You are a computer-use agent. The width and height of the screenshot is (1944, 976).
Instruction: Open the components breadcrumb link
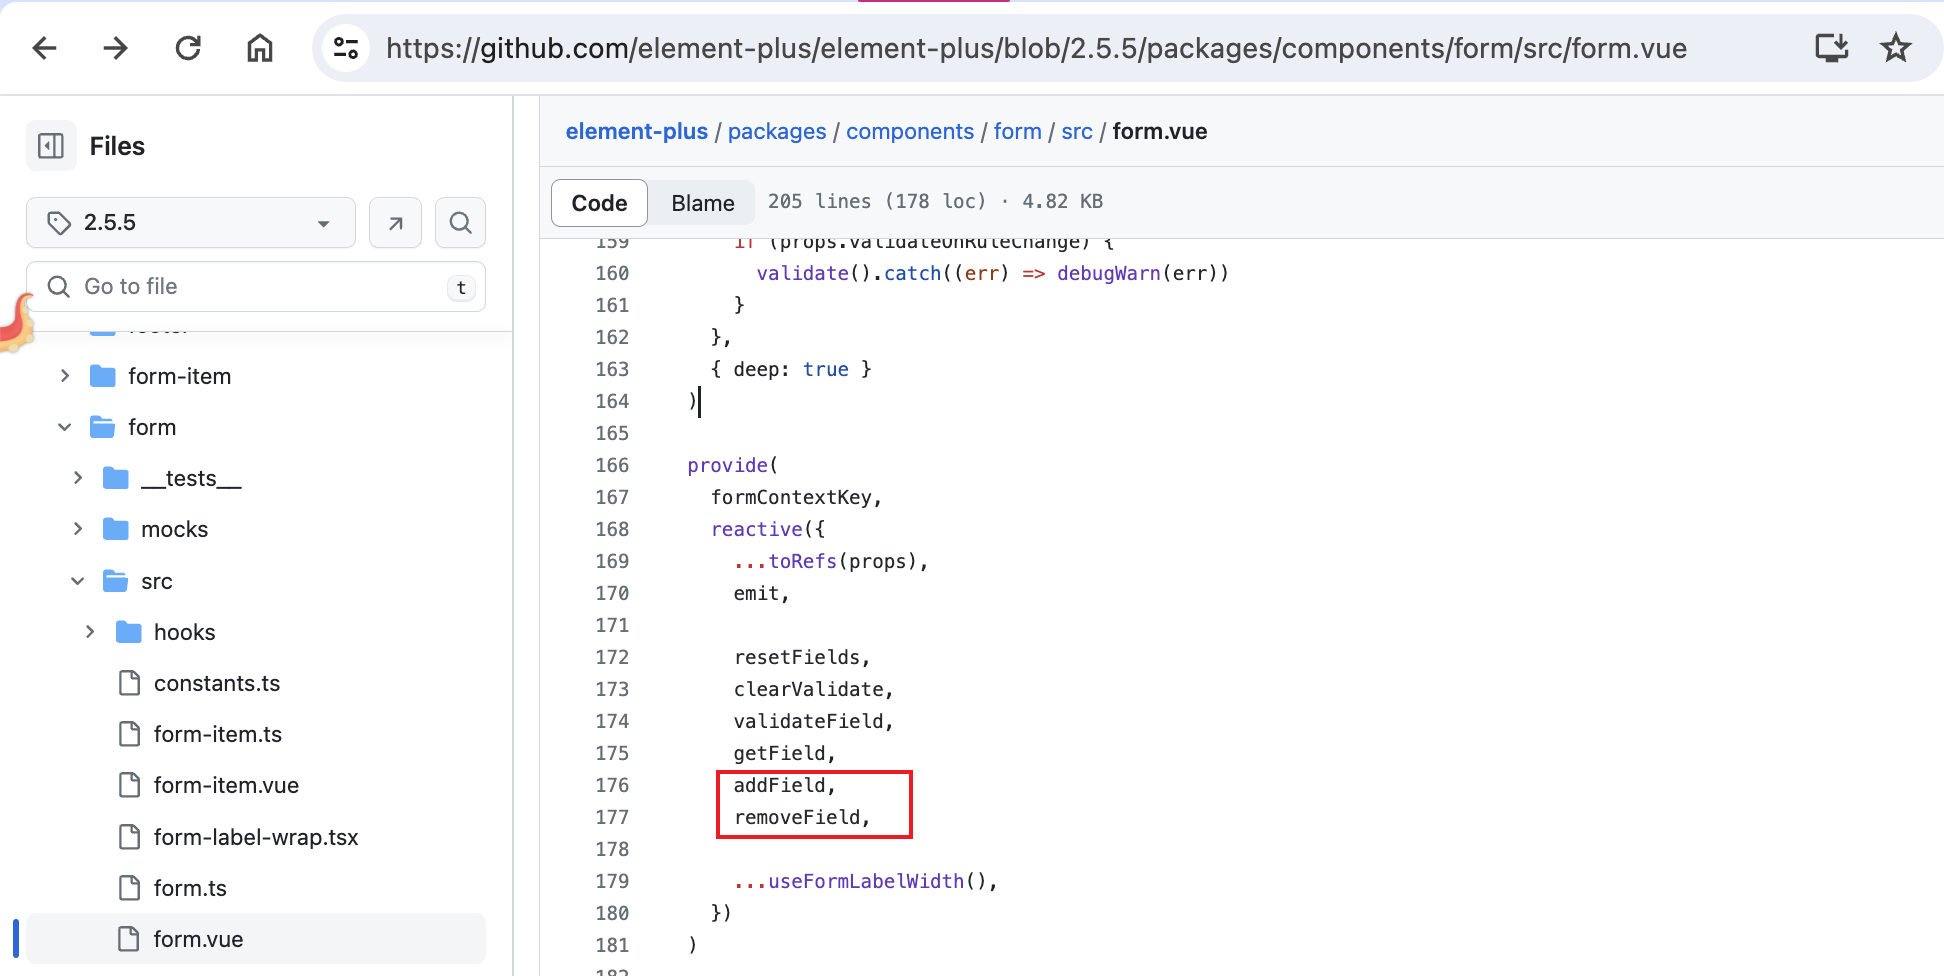coord(909,131)
